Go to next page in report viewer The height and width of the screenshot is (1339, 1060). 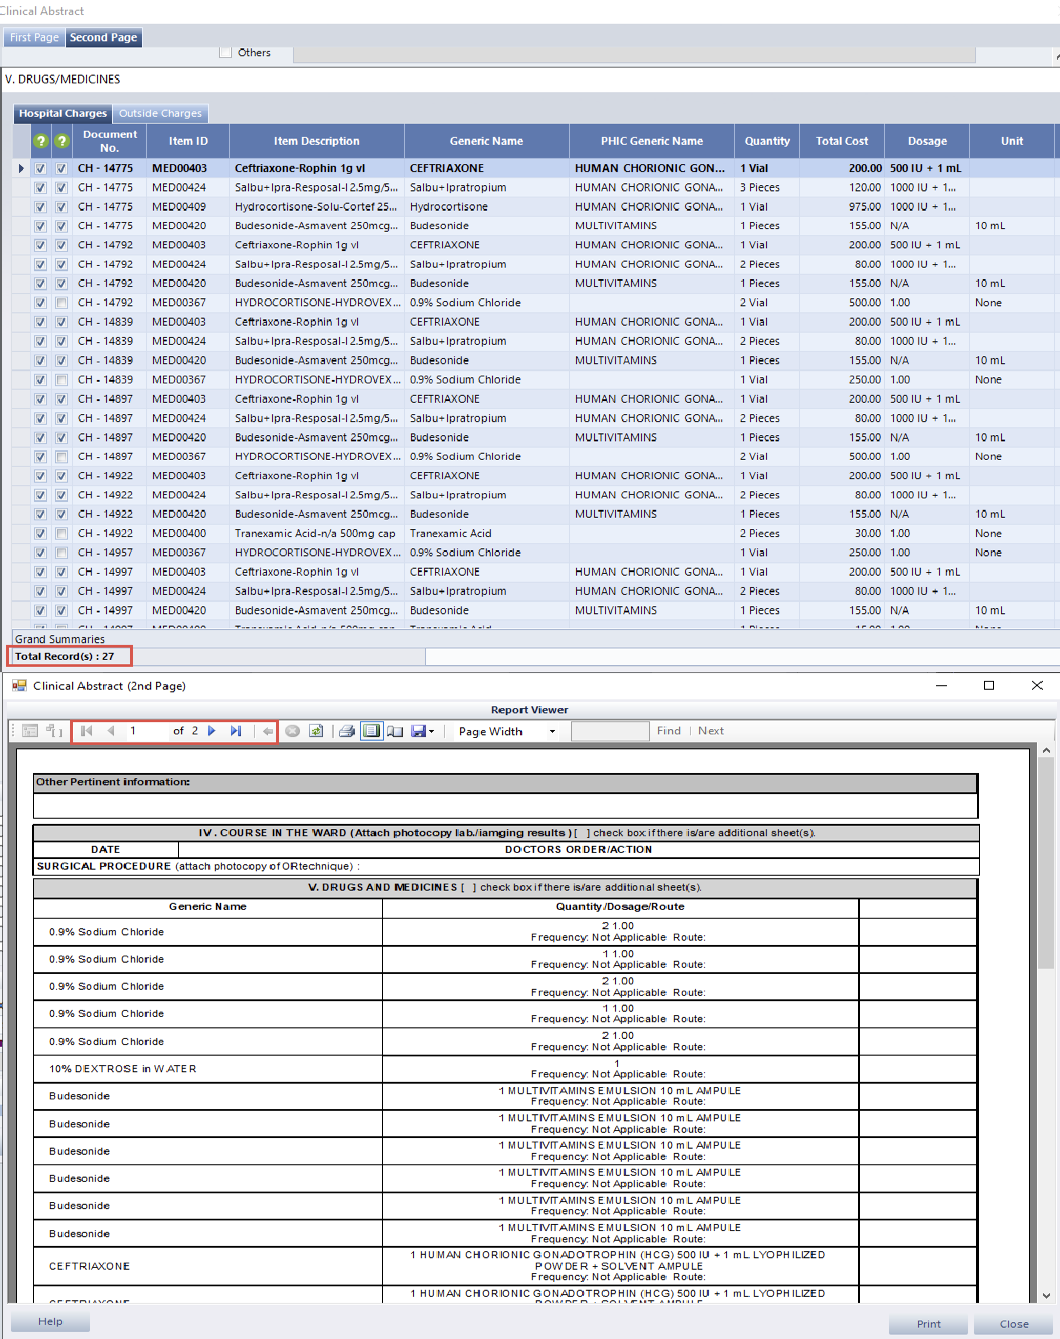click(x=212, y=731)
